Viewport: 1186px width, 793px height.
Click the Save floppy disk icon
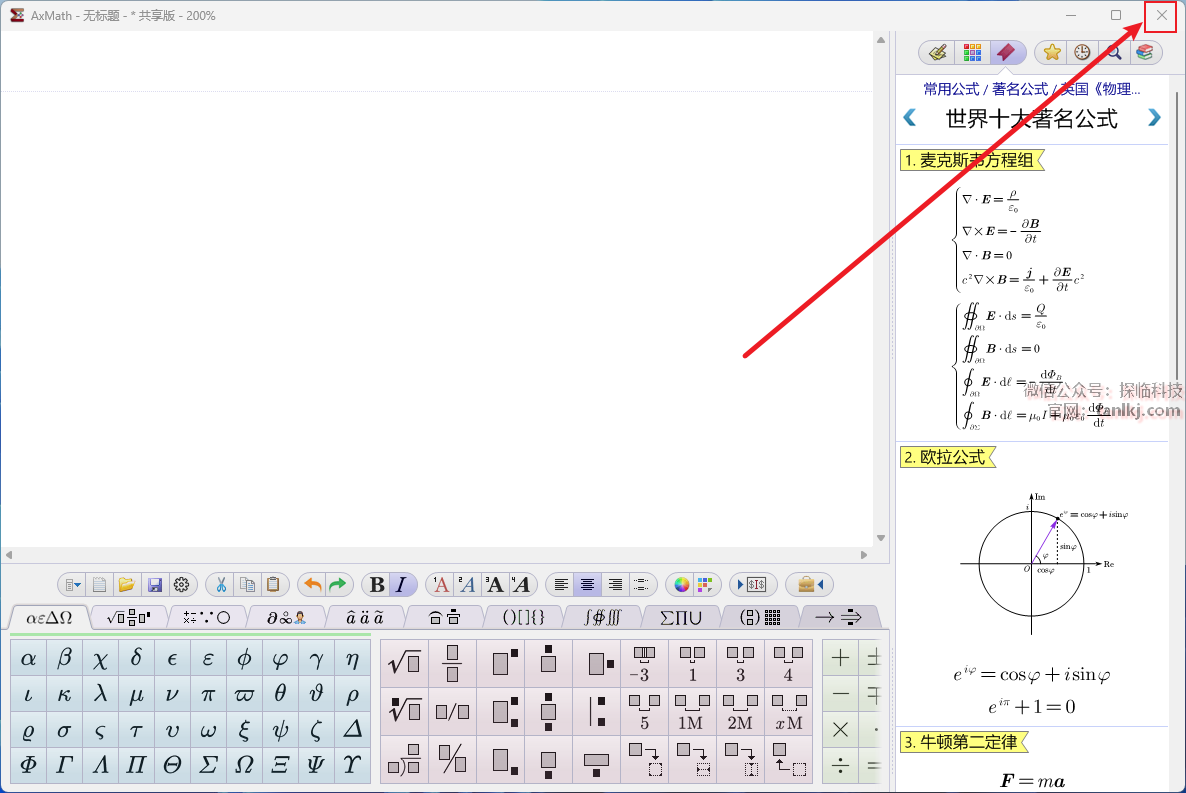click(154, 585)
